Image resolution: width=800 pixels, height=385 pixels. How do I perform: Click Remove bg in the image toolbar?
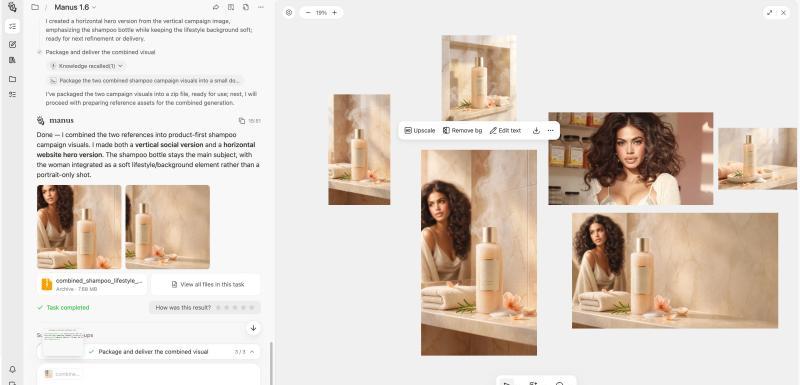coord(462,131)
